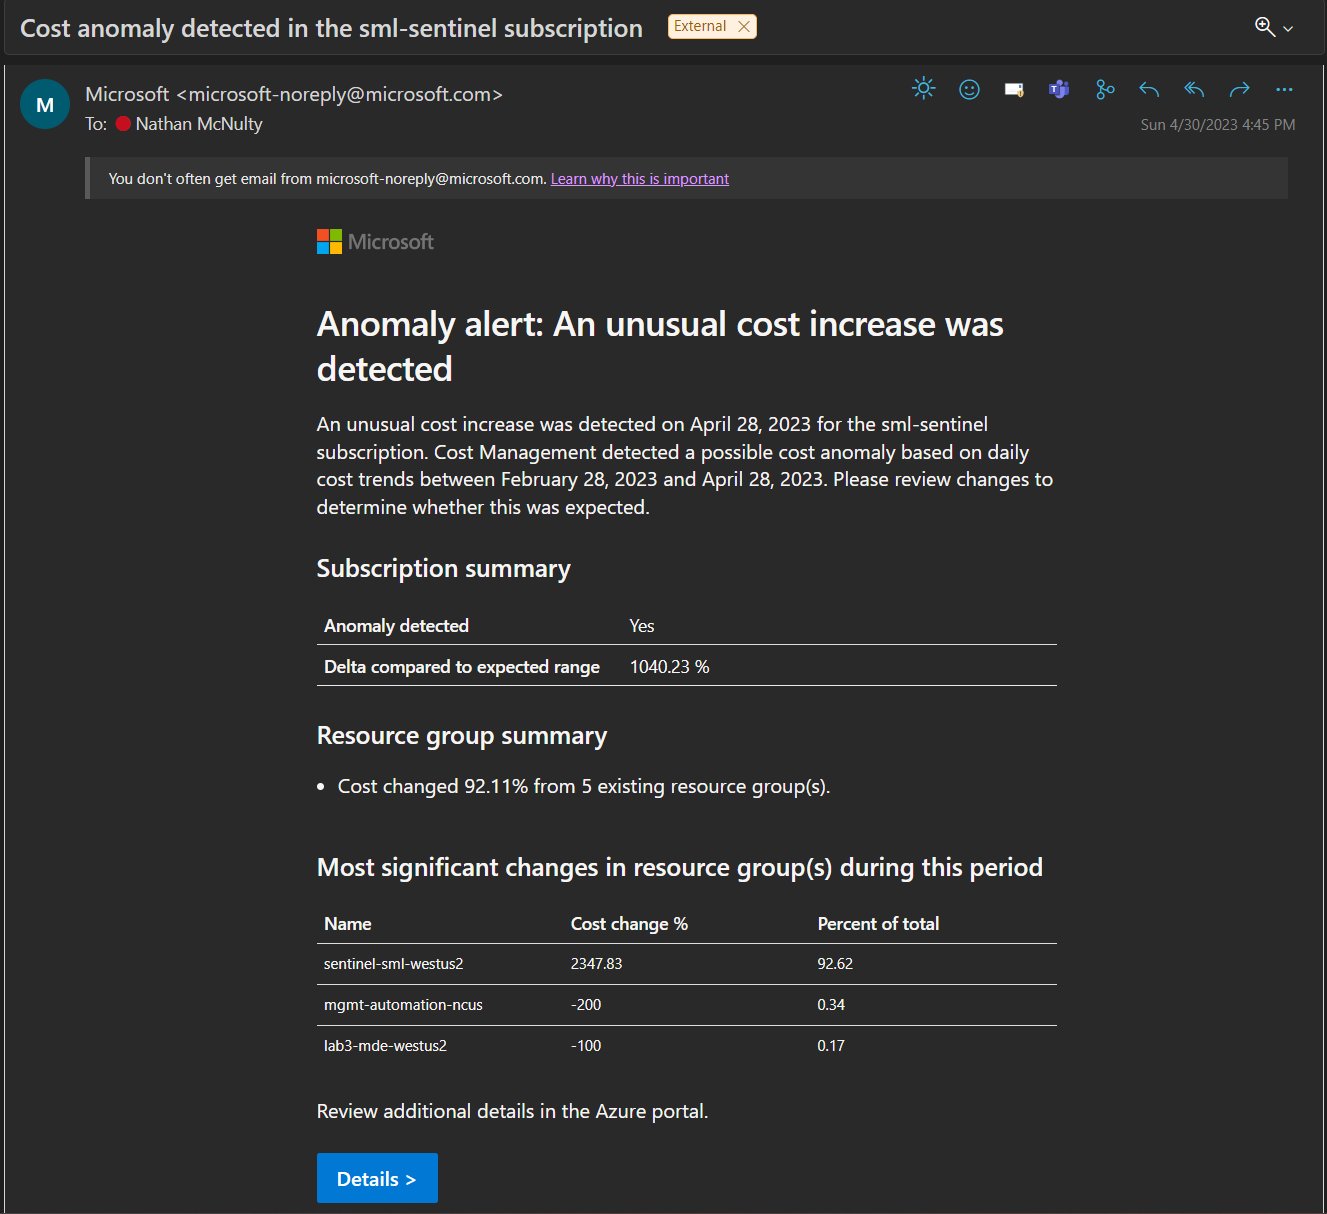Click 'Delta compared to expected range' label
The image size is (1327, 1214).
coord(462,667)
